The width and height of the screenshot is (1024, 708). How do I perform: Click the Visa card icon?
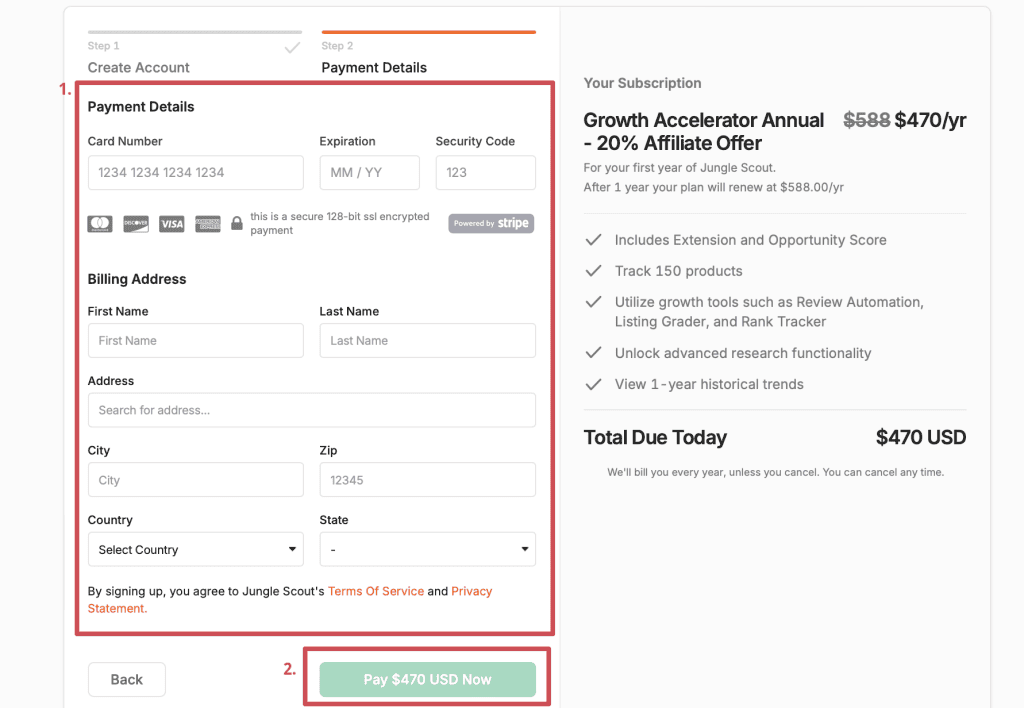(x=172, y=224)
